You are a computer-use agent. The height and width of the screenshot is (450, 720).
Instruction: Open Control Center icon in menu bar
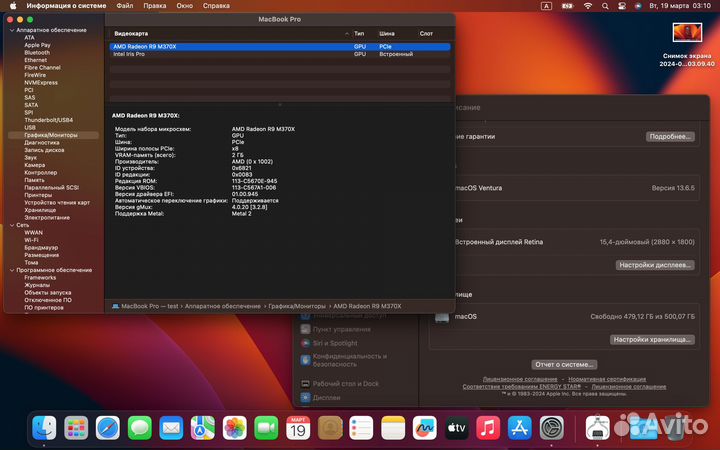click(622, 6)
